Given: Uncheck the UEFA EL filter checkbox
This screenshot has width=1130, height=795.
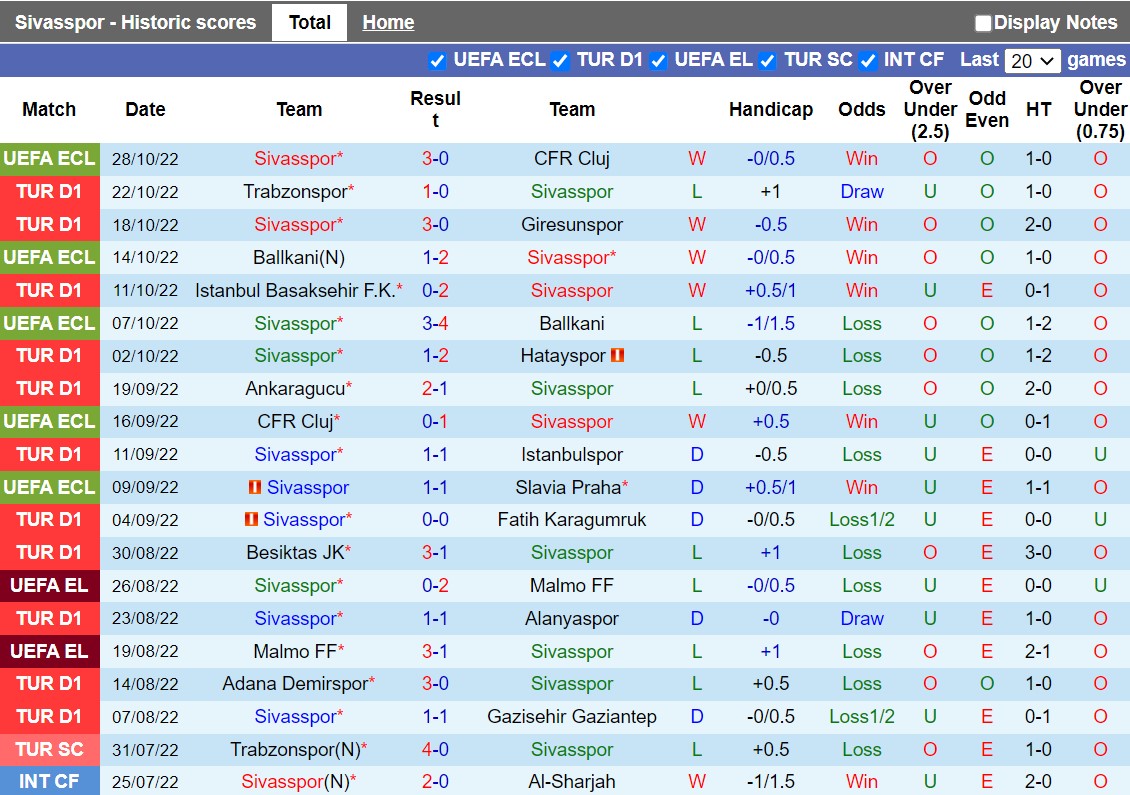Looking at the screenshot, I should [x=658, y=61].
